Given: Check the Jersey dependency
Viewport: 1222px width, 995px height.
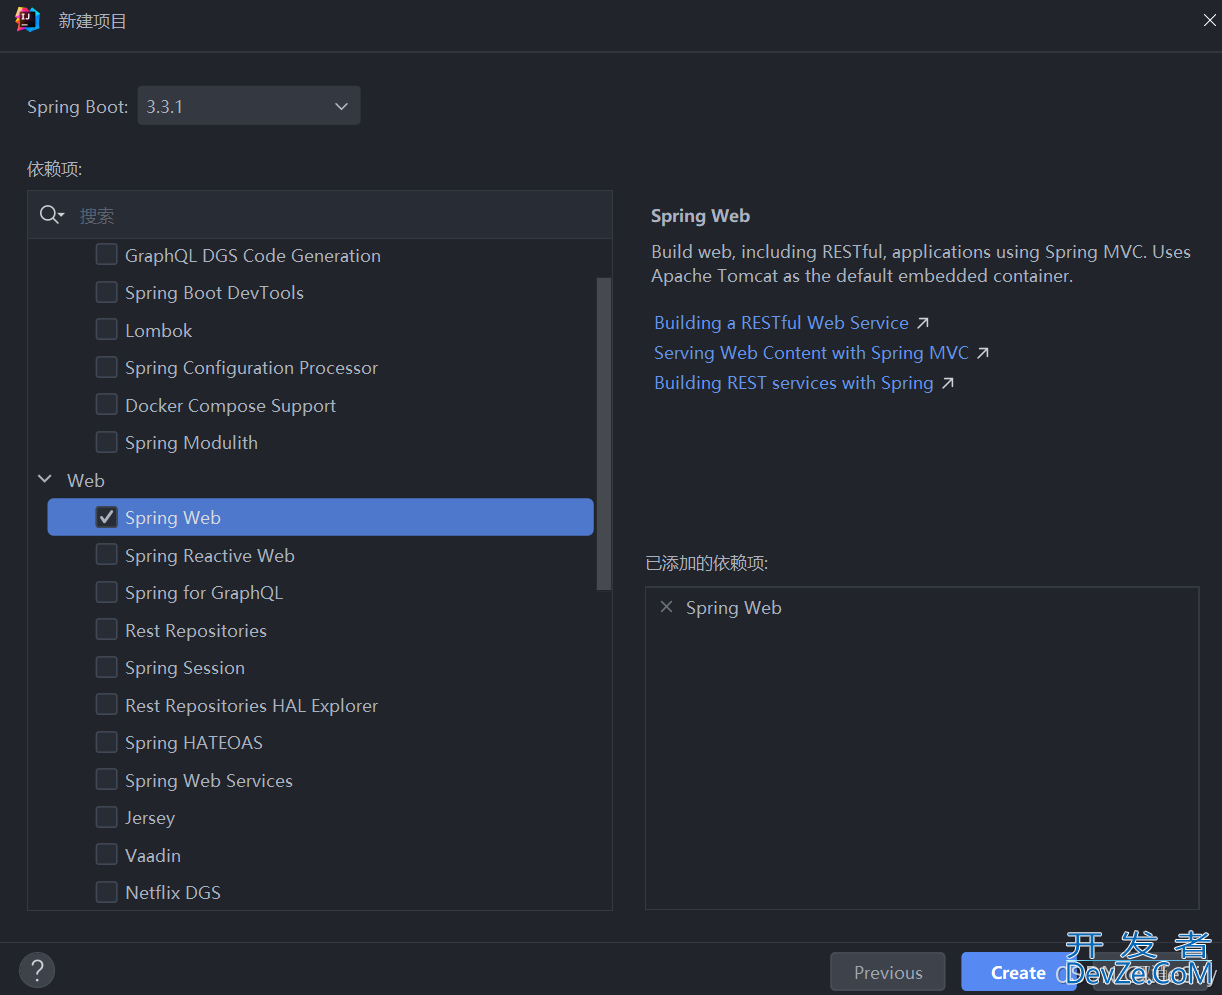Looking at the screenshot, I should [x=107, y=817].
